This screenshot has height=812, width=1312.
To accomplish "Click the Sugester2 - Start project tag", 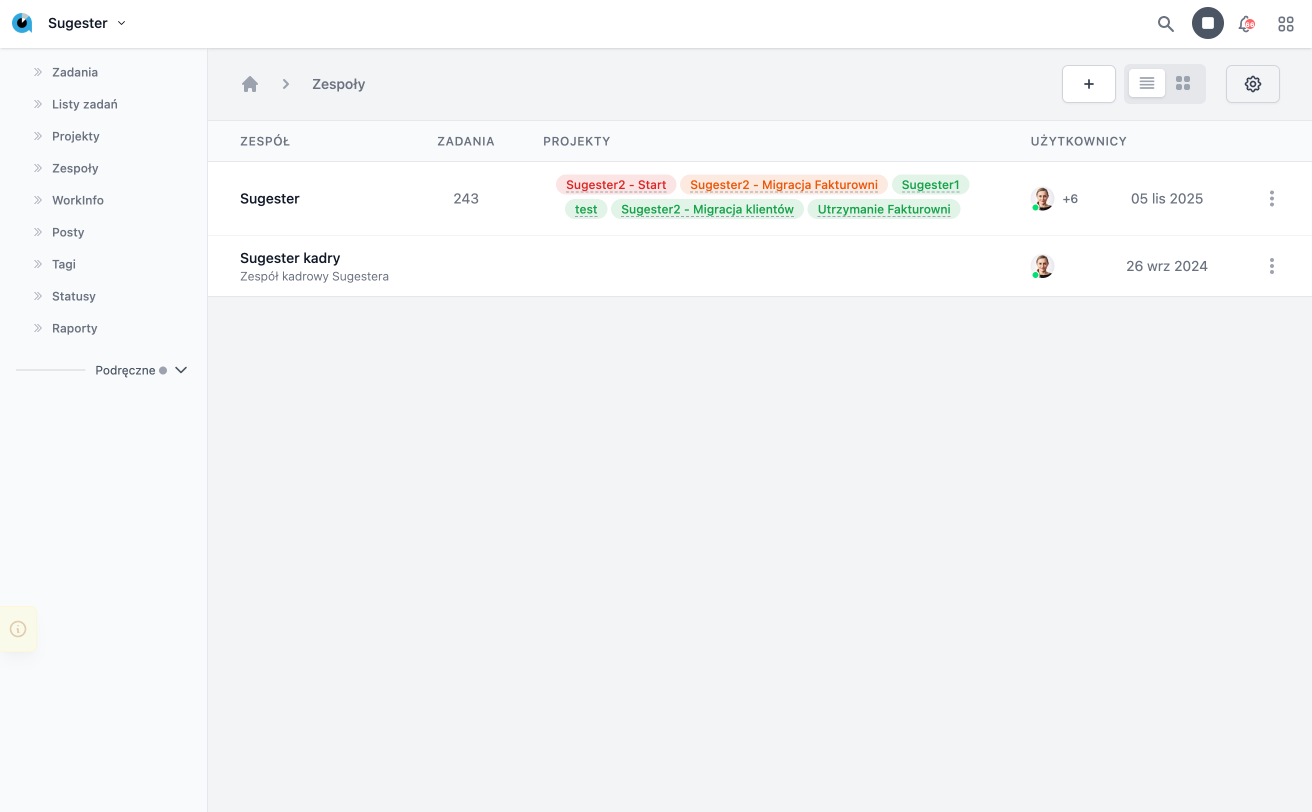I will (x=616, y=185).
